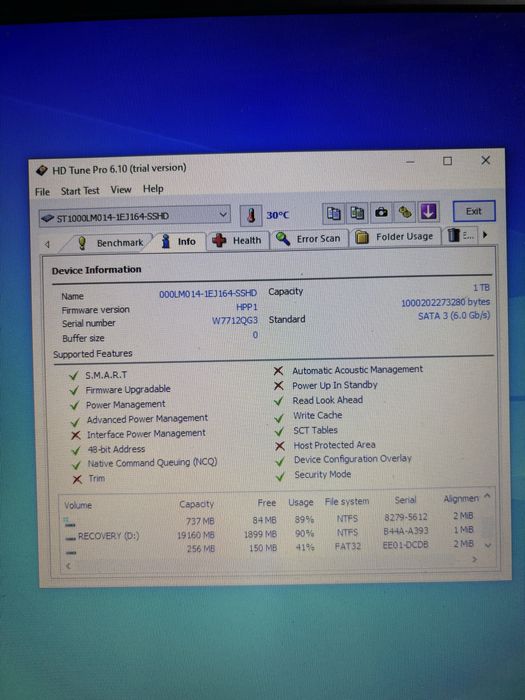
Task: Open the drive selection dropdown
Action: point(135,217)
